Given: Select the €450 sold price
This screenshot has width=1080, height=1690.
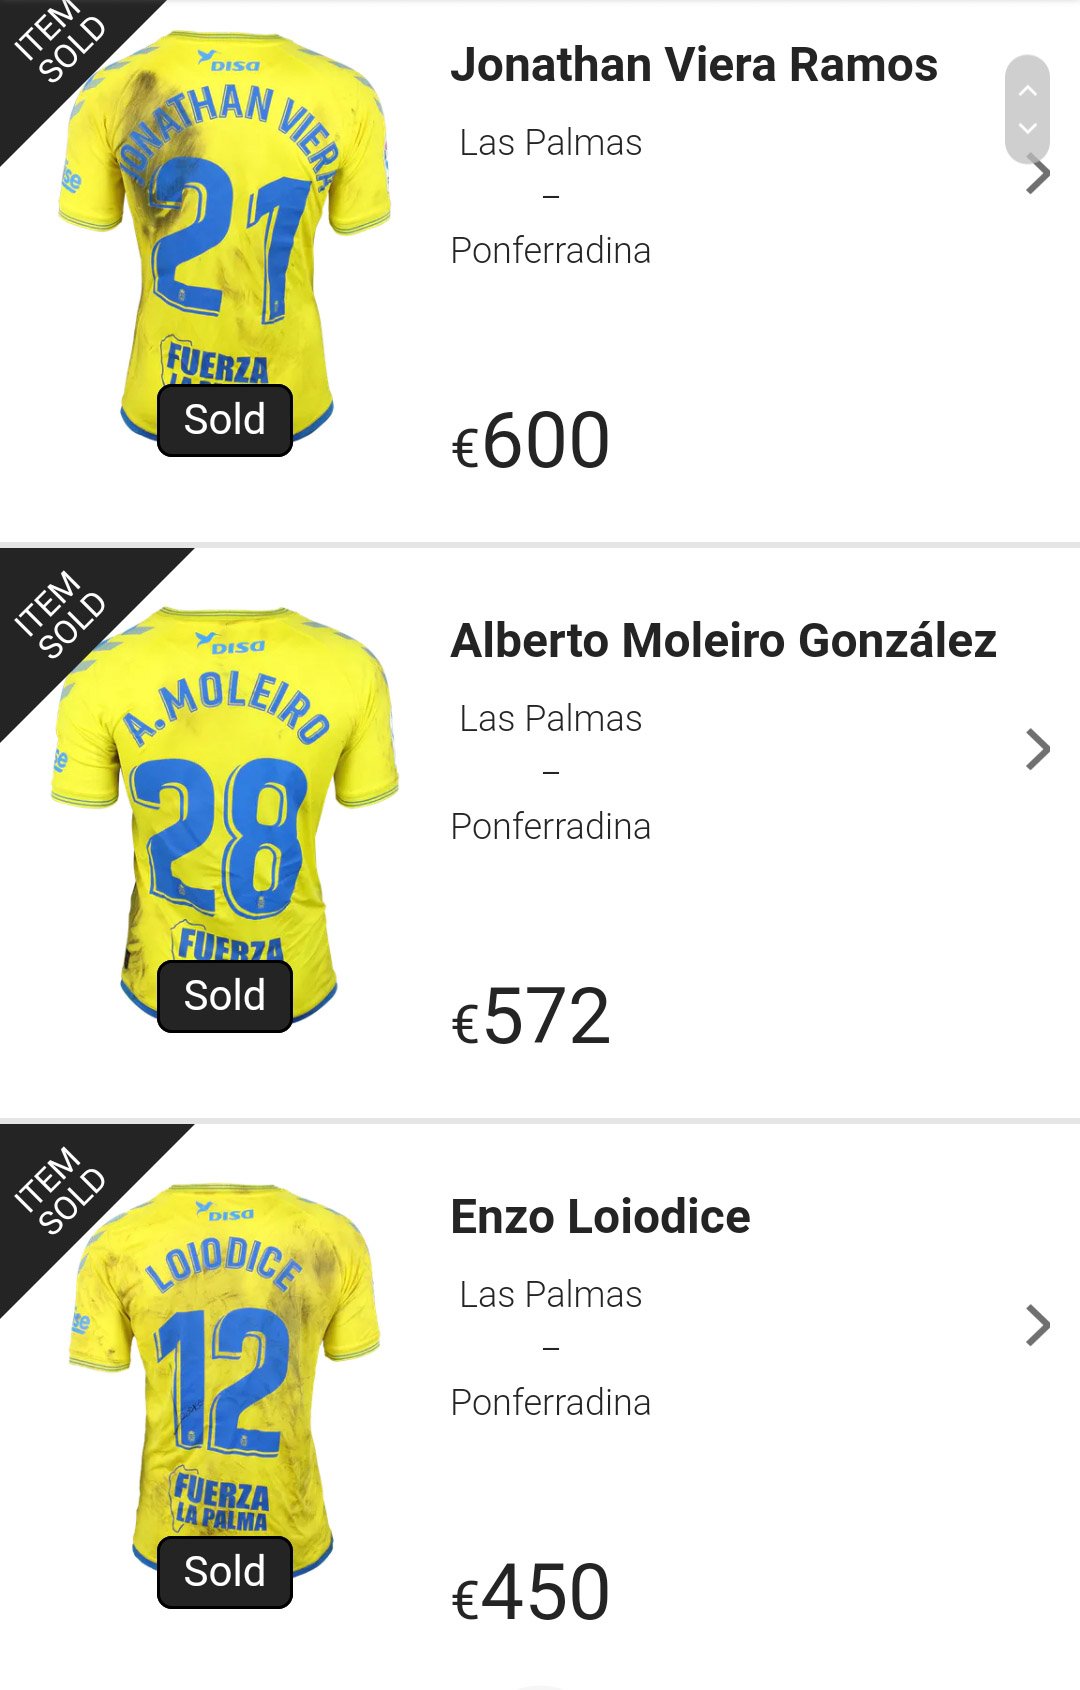Looking at the screenshot, I should point(531,1593).
